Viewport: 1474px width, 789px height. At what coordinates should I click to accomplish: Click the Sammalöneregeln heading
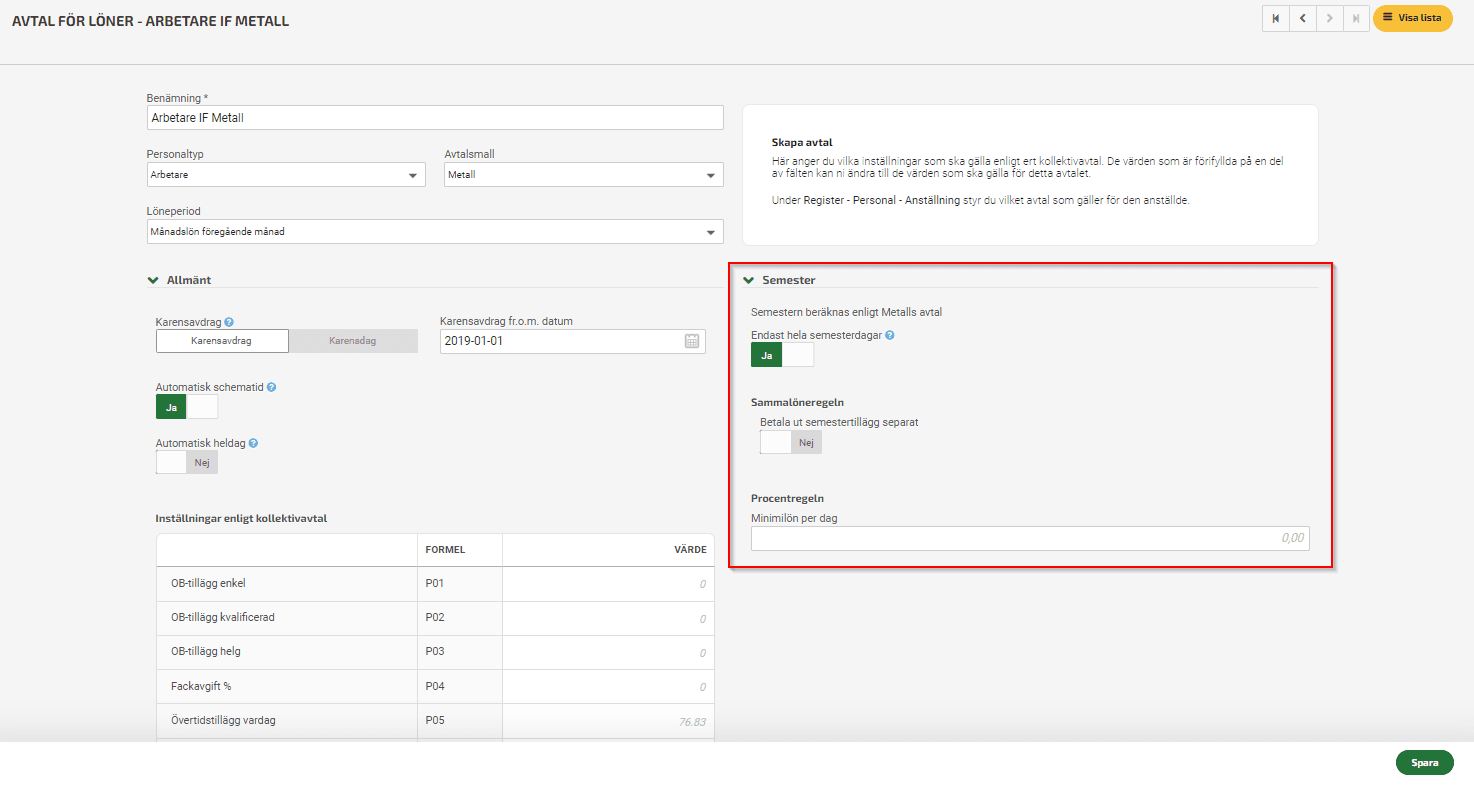click(797, 402)
